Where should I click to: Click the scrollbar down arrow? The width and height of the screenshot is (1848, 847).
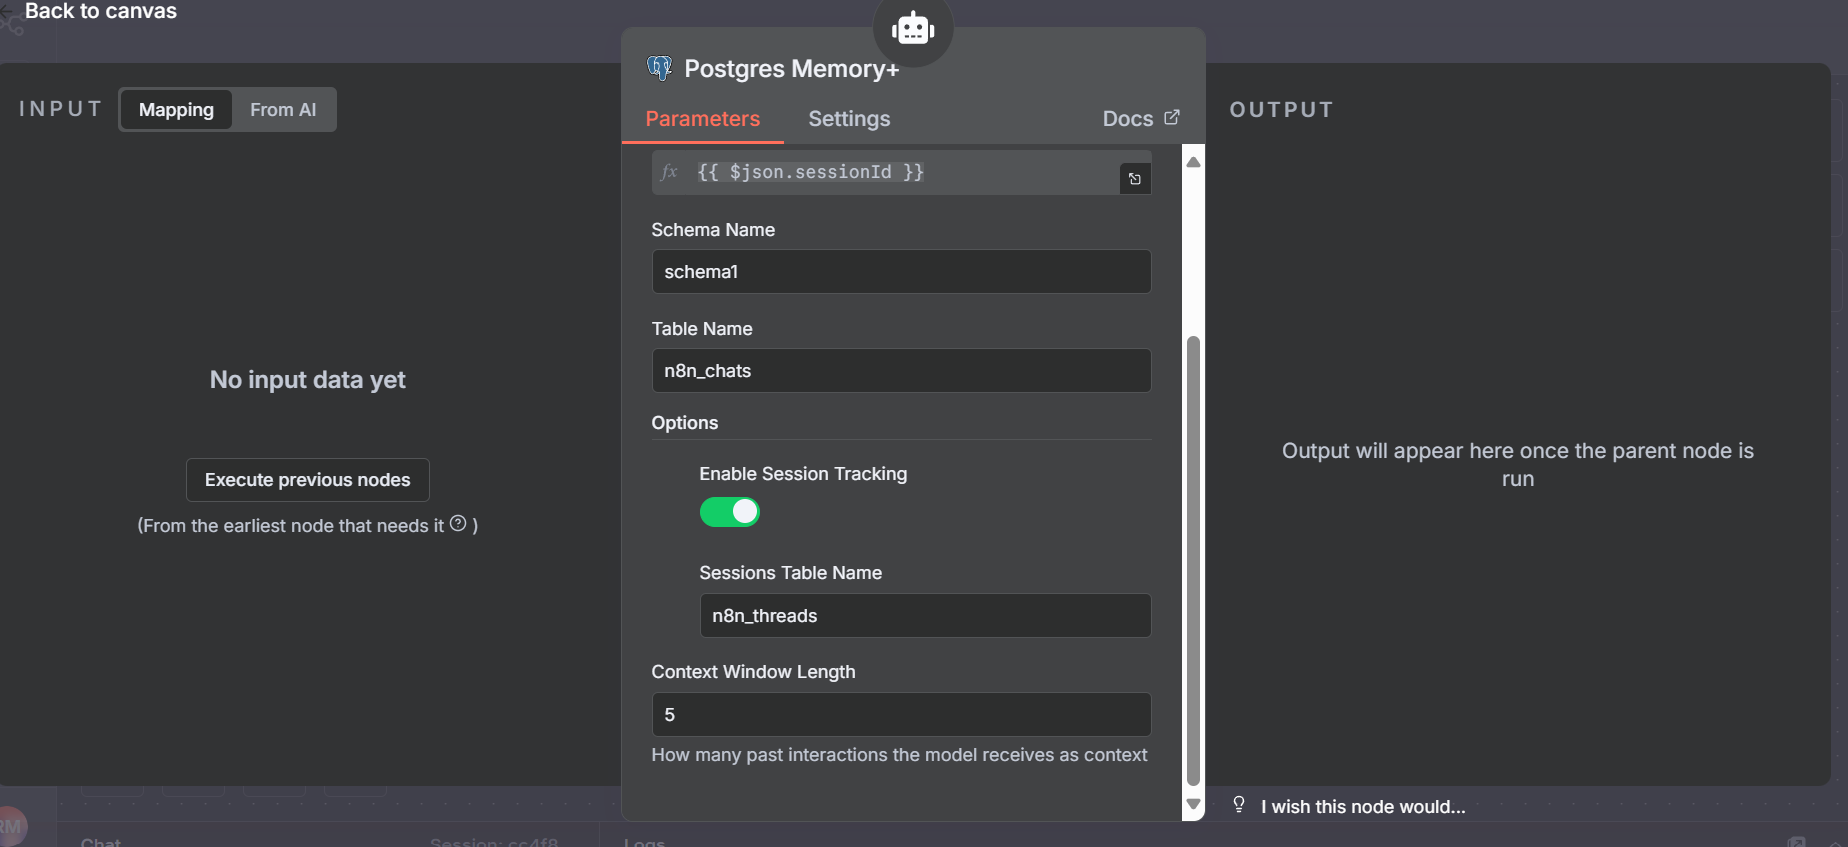pyautogui.click(x=1193, y=804)
